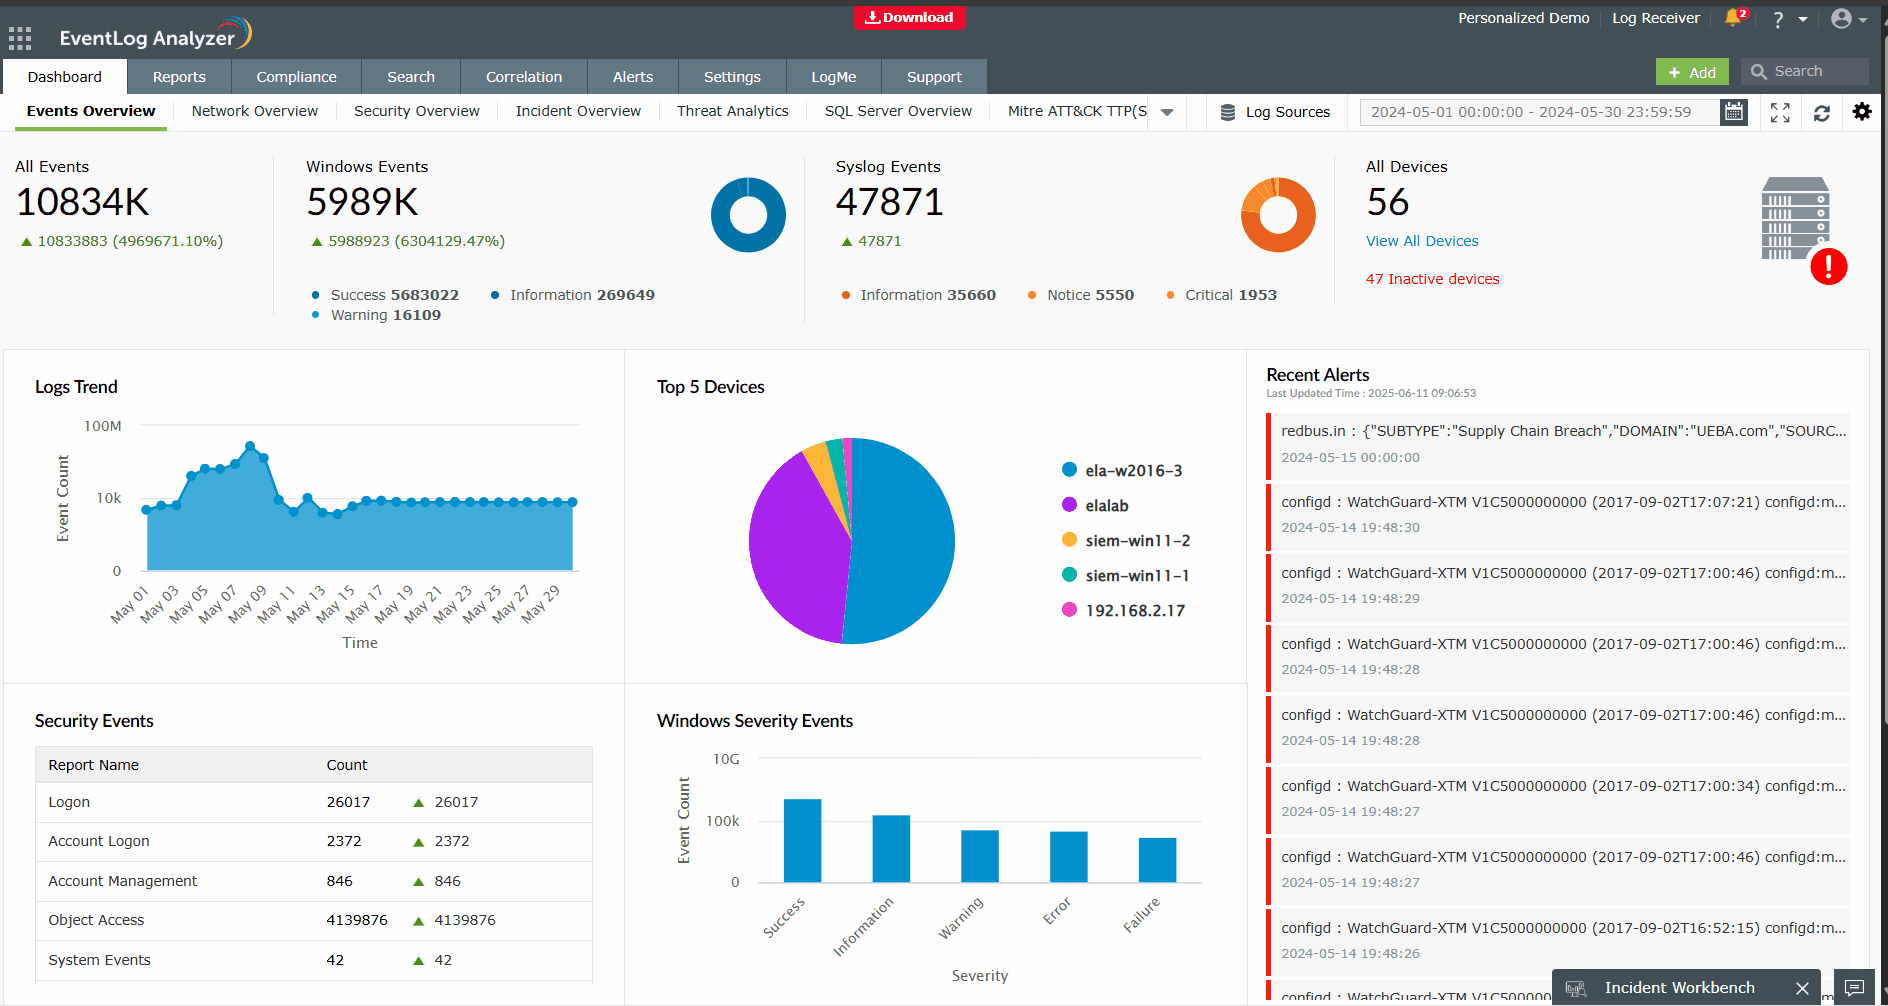Click the Syslog Events 47871 count

tap(889, 202)
